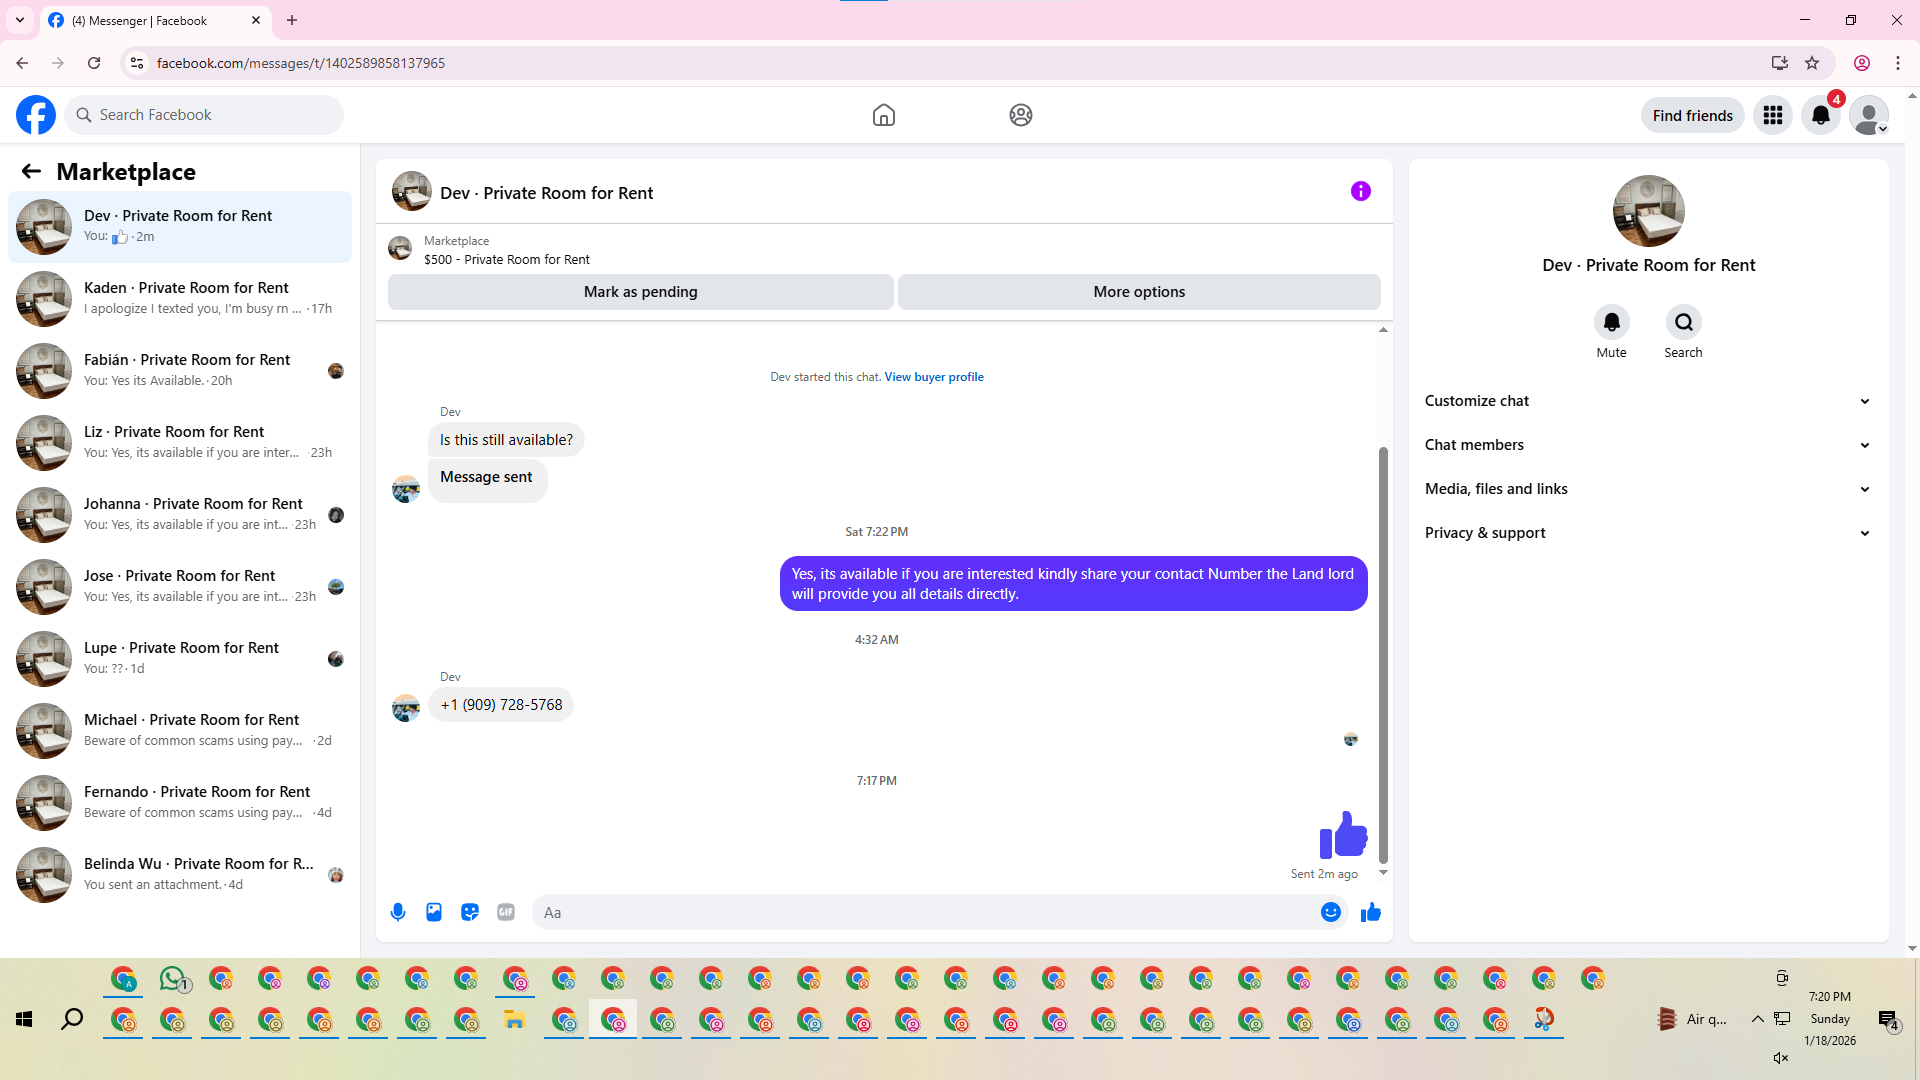Attach a file with photo icon

(x=434, y=912)
